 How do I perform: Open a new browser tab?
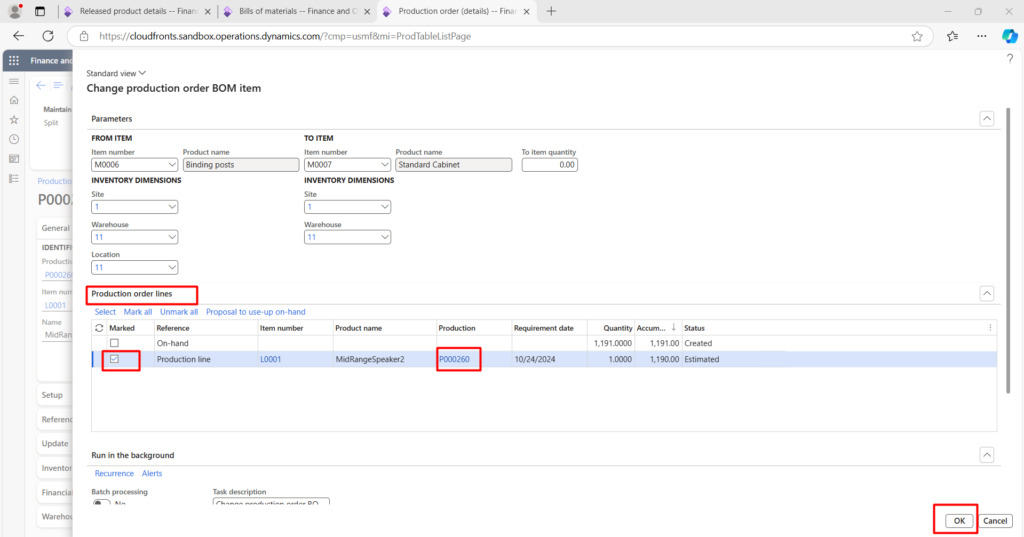[x=551, y=11]
